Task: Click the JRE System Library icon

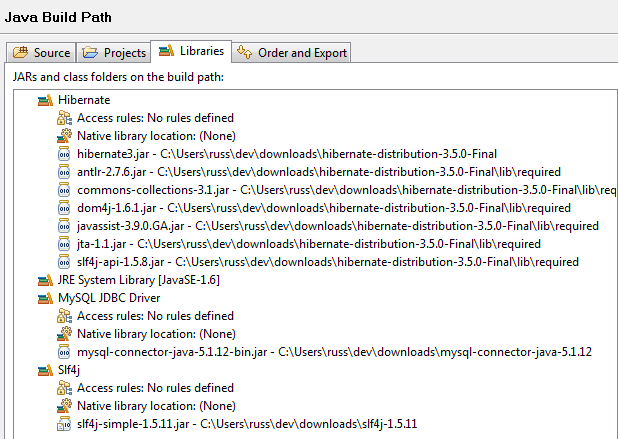Action: [45, 280]
